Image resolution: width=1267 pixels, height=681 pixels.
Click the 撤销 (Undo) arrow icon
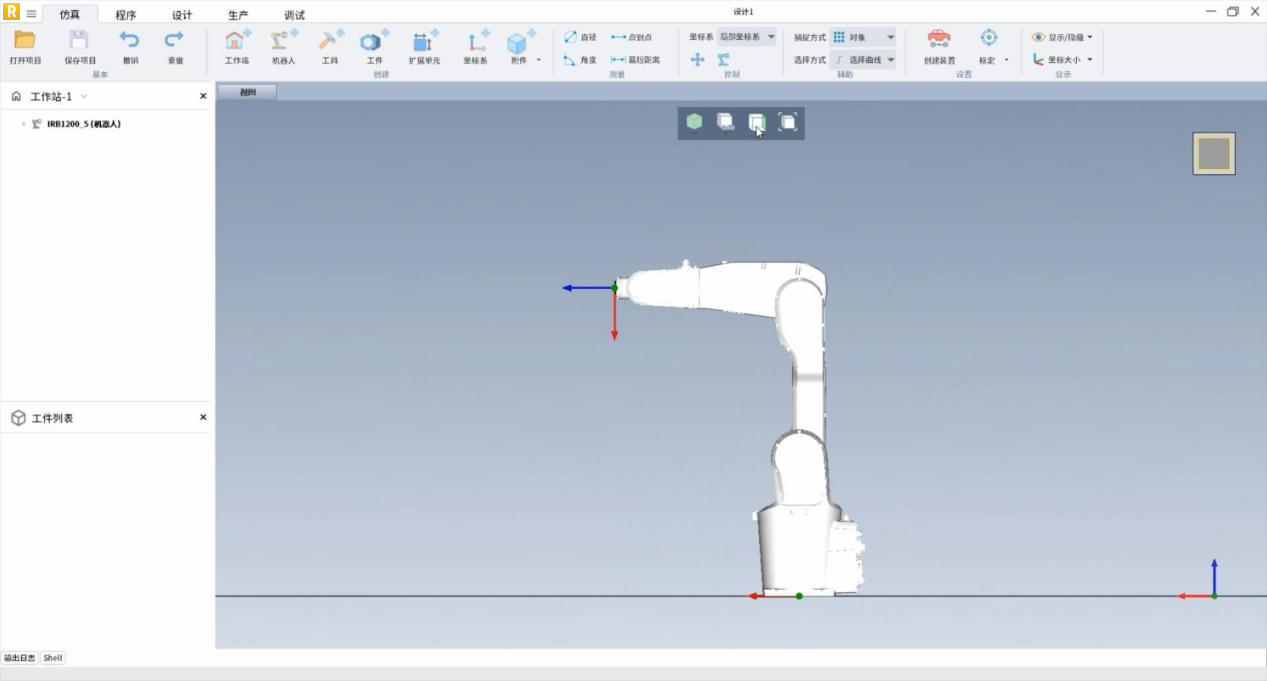[x=130, y=40]
